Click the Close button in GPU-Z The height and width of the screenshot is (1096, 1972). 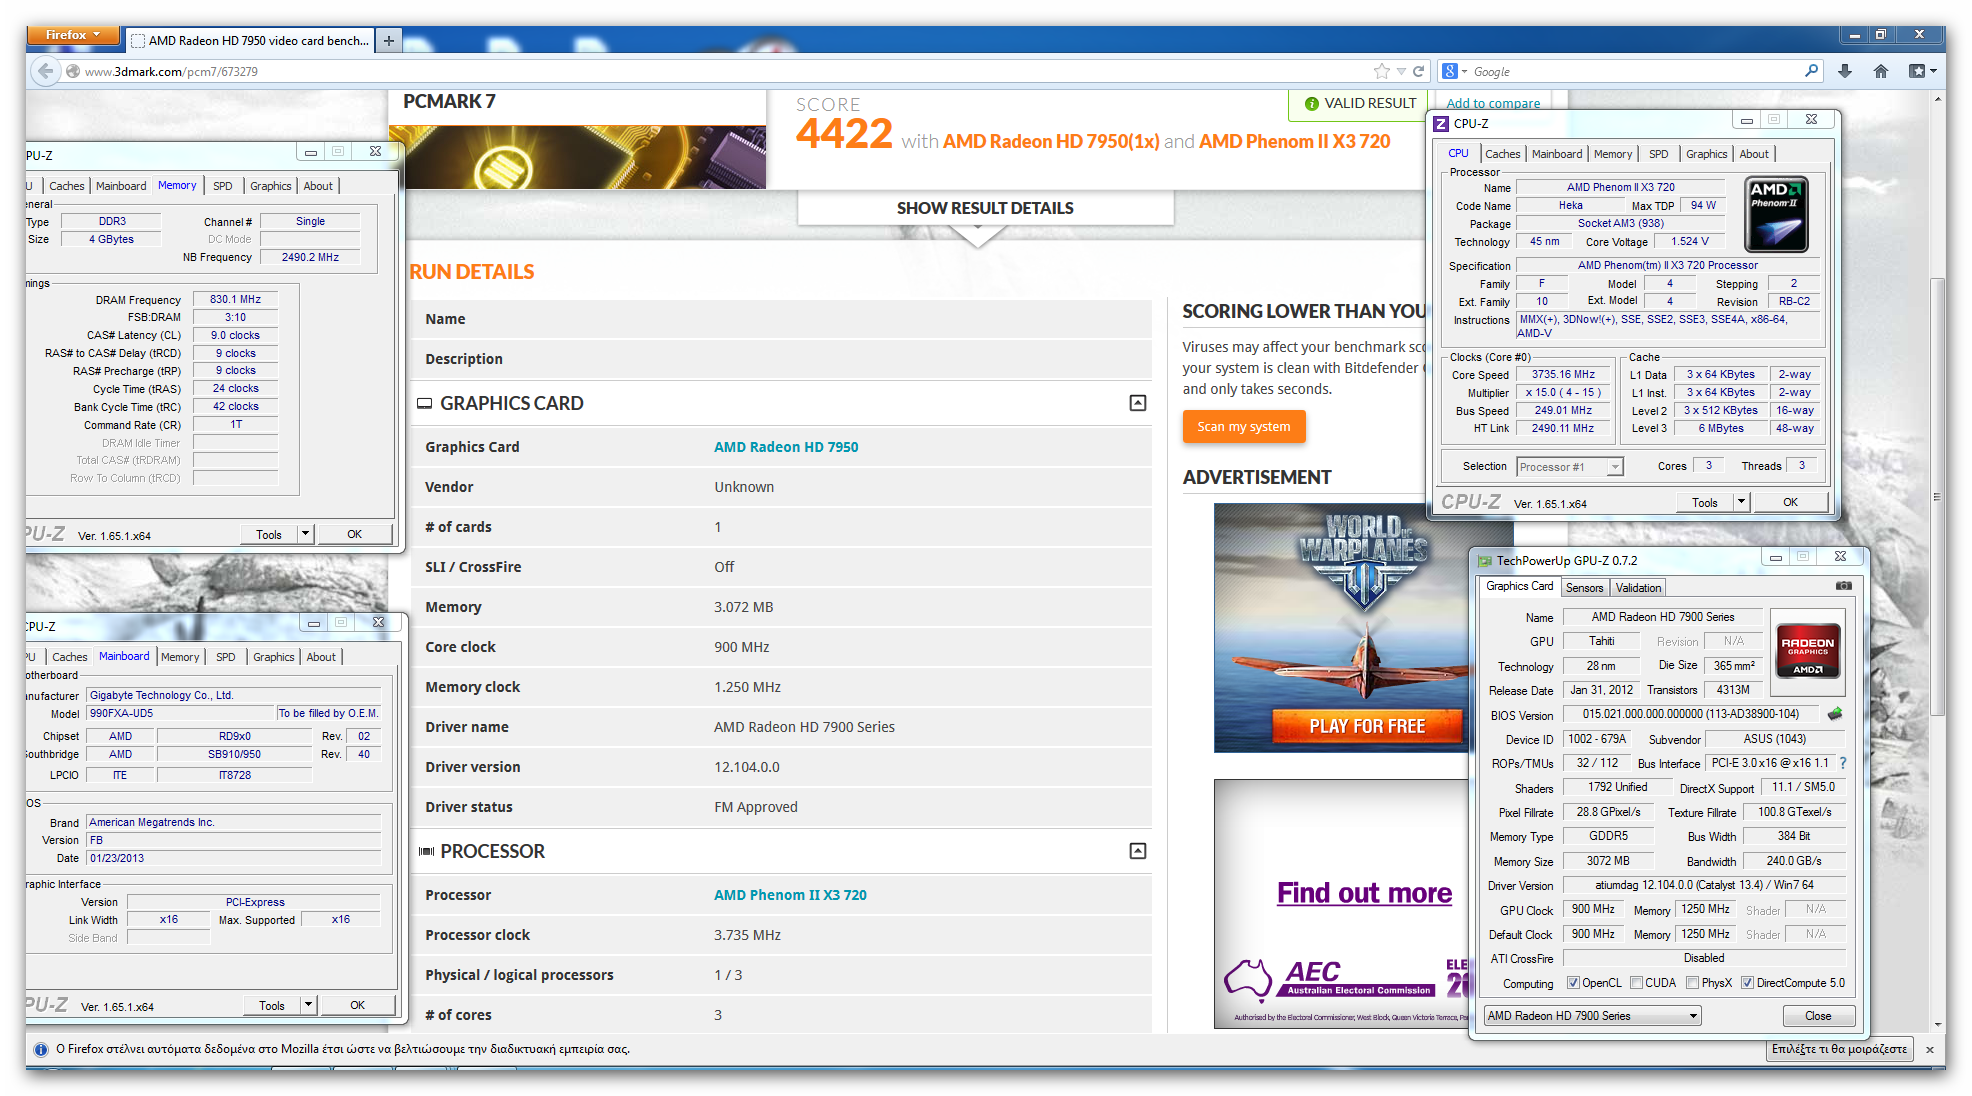[1818, 1016]
